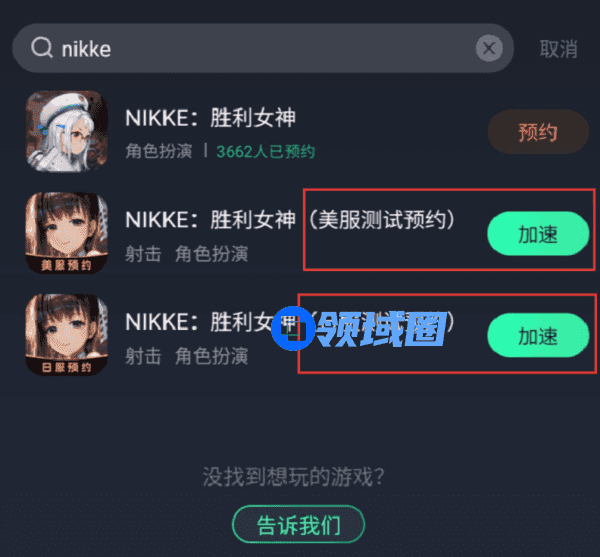This screenshot has height=557, width=600.
Task: Tap 加速 for the 美服测试预约 entry
Action: point(538,233)
